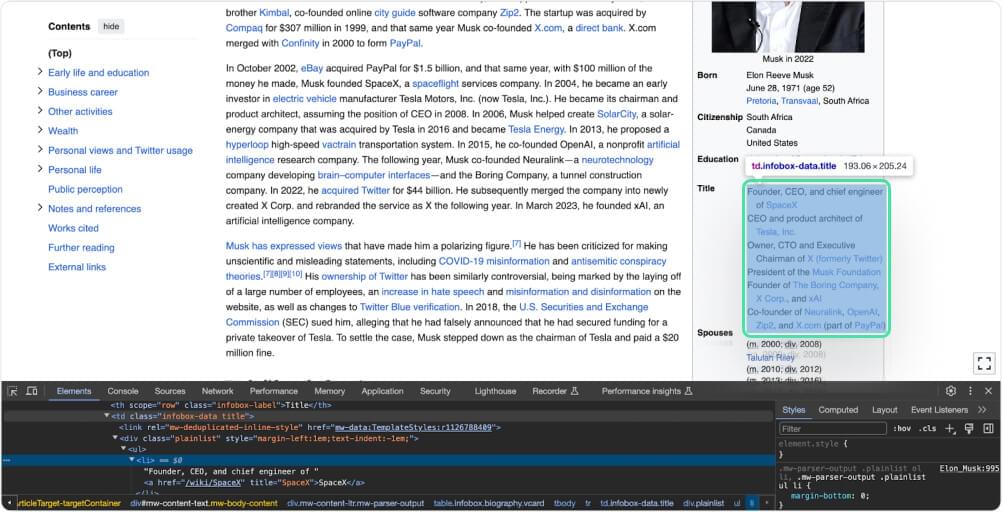
Task: Select the Computed sub-tab
Action: pos(838,410)
